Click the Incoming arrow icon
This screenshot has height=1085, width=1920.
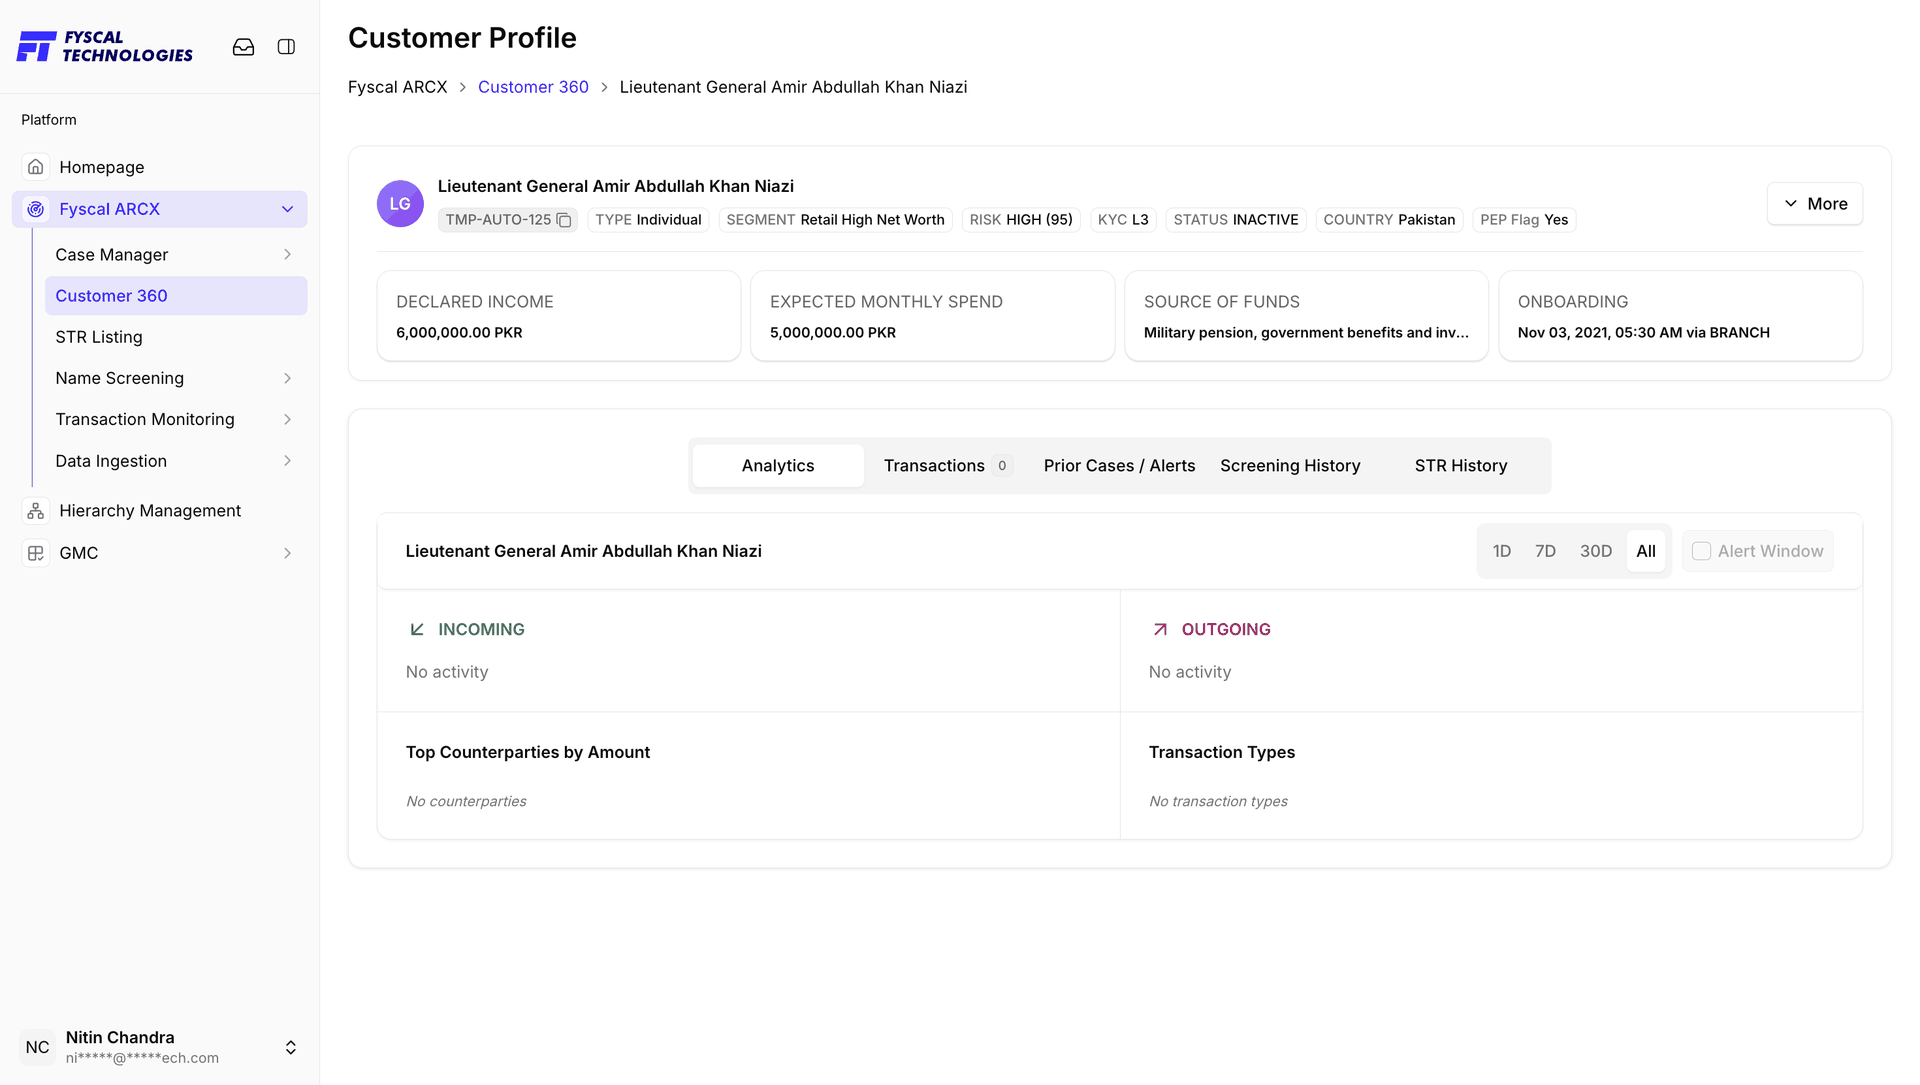coord(417,629)
